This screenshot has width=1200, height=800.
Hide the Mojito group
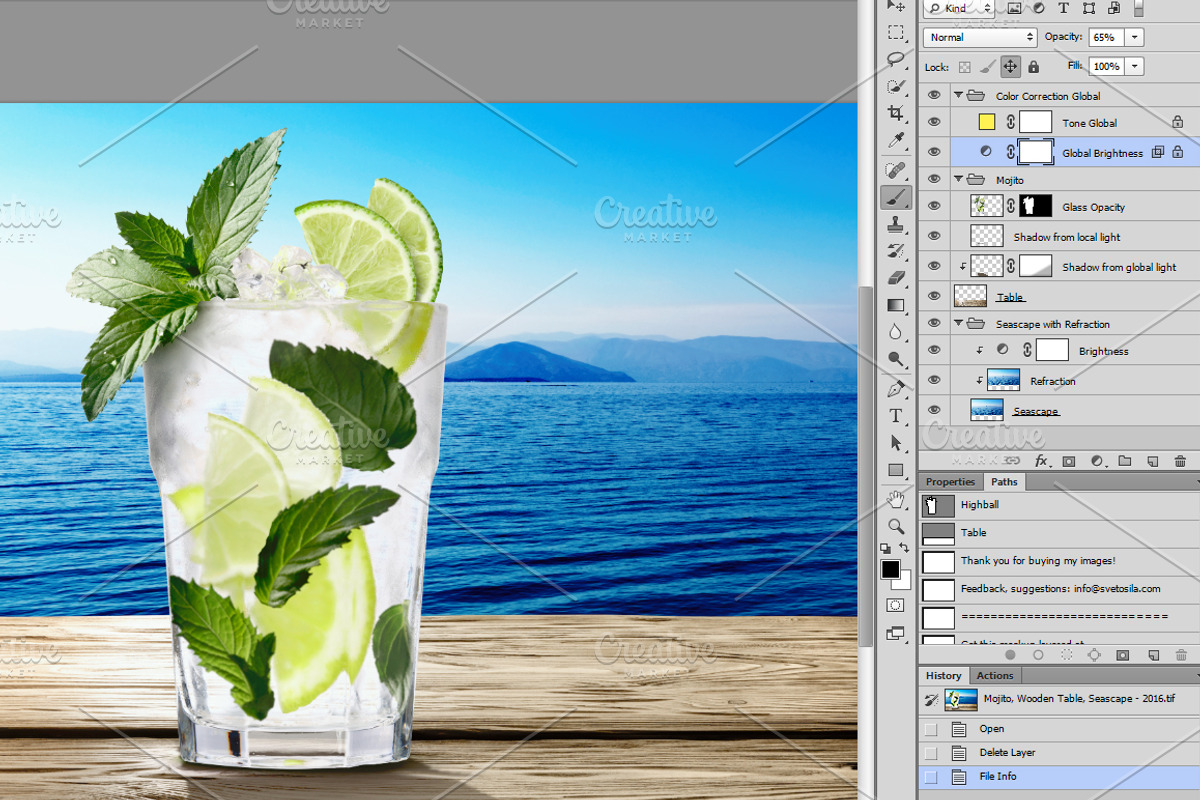coord(934,179)
